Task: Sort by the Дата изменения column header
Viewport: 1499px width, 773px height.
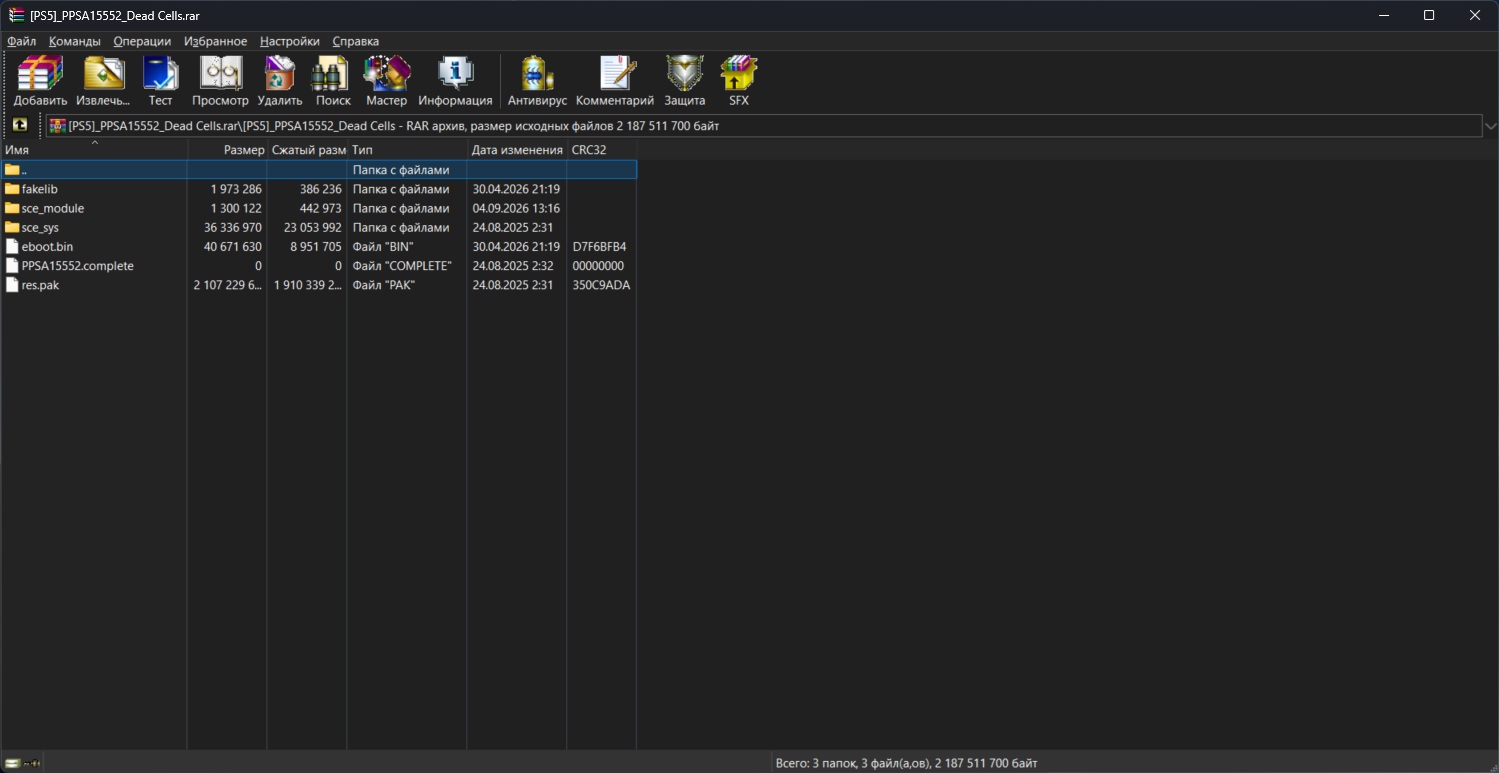Action: pyautogui.click(x=517, y=150)
